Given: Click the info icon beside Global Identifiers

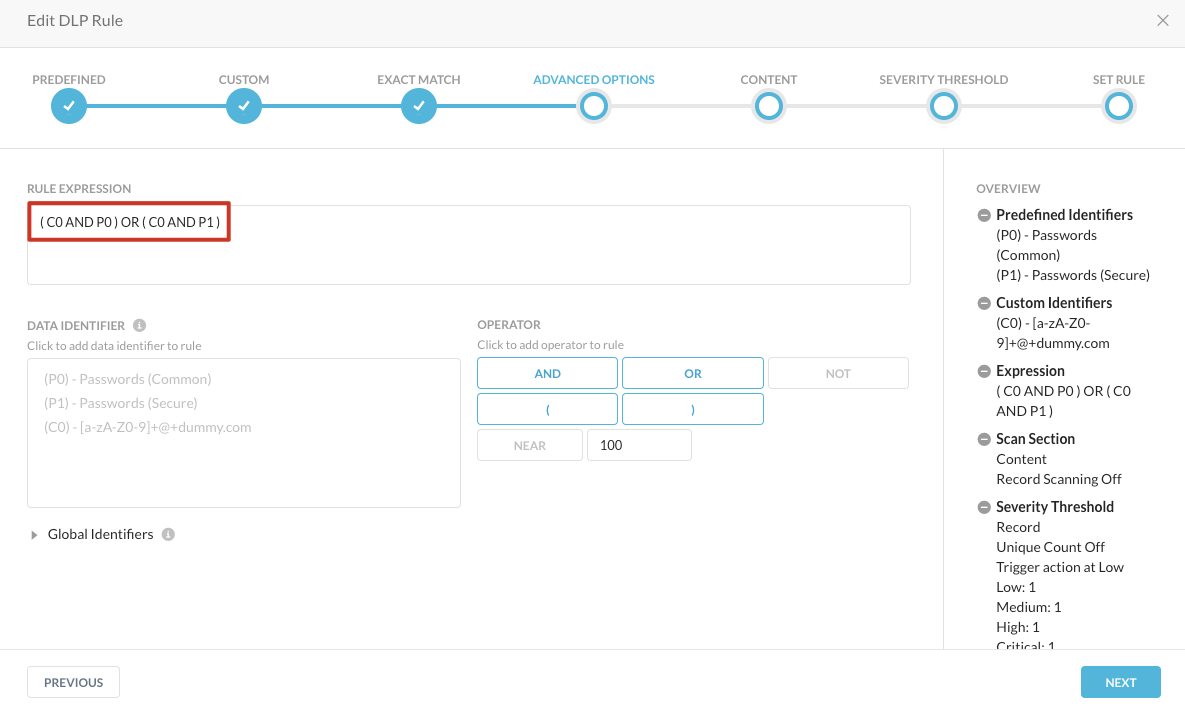Looking at the screenshot, I should click(168, 534).
